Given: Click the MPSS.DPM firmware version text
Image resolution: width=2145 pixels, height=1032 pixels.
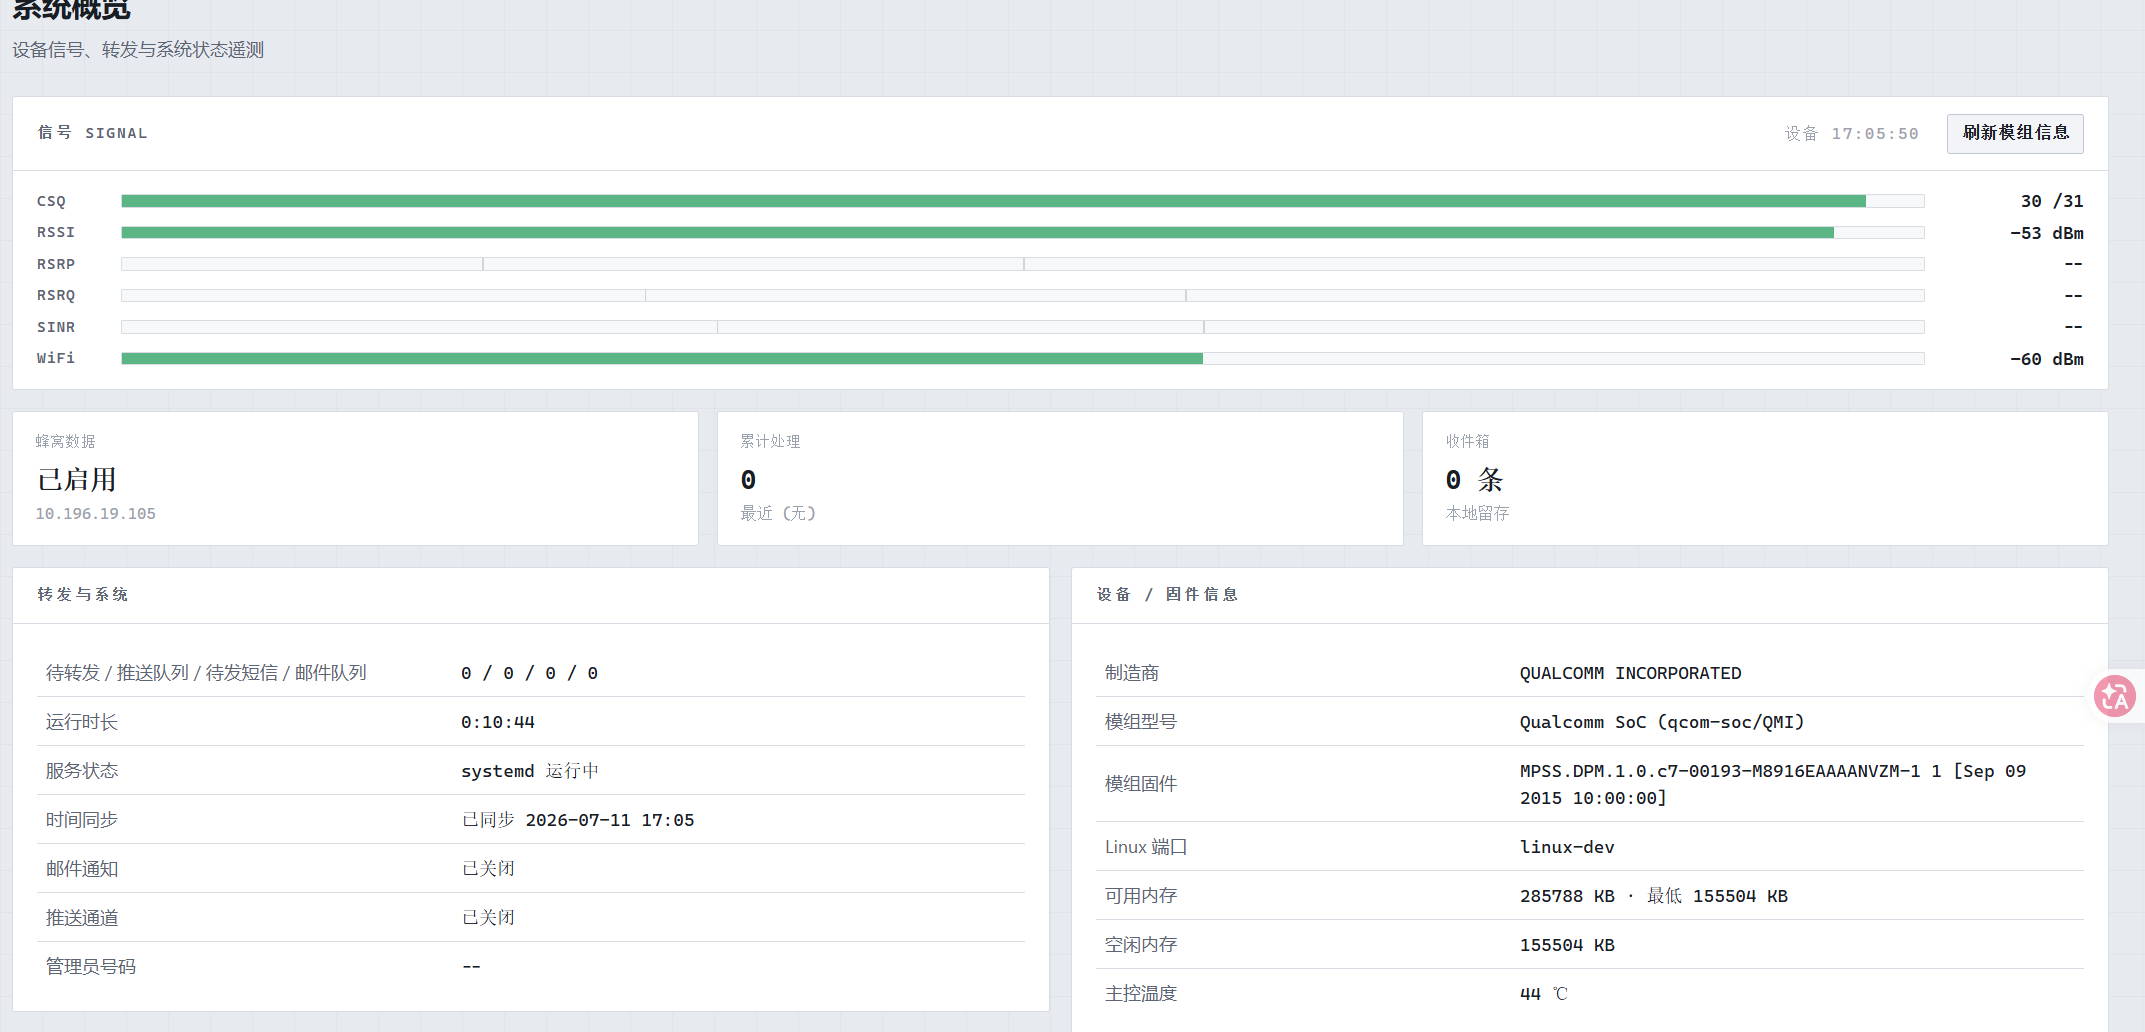Looking at the screenshot, I should click(x=1773, y=784).
